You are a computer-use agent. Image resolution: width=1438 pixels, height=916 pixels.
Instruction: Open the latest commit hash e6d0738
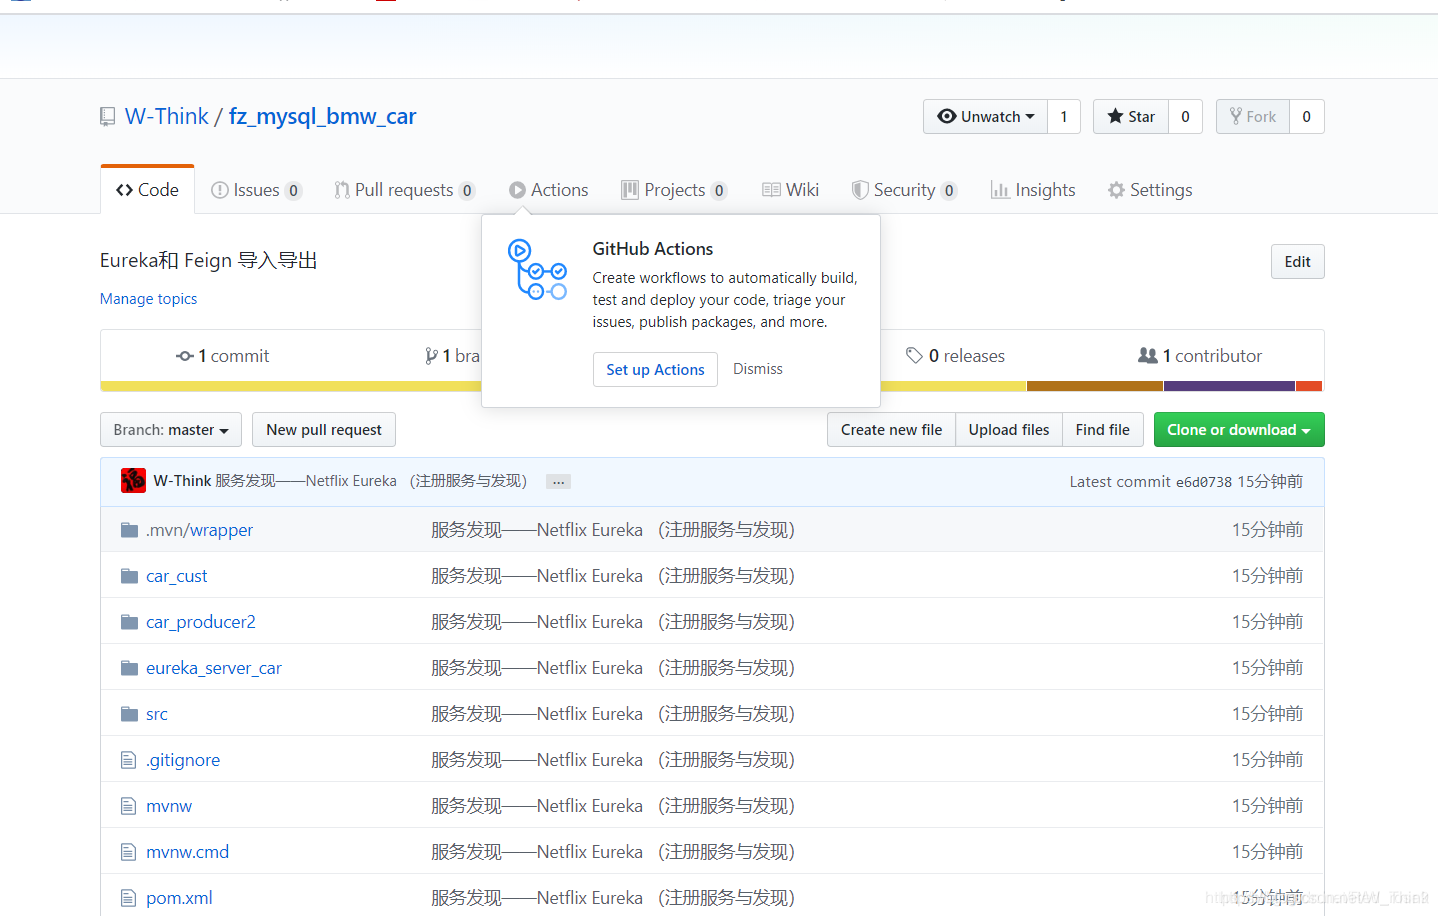[1204, 482]
